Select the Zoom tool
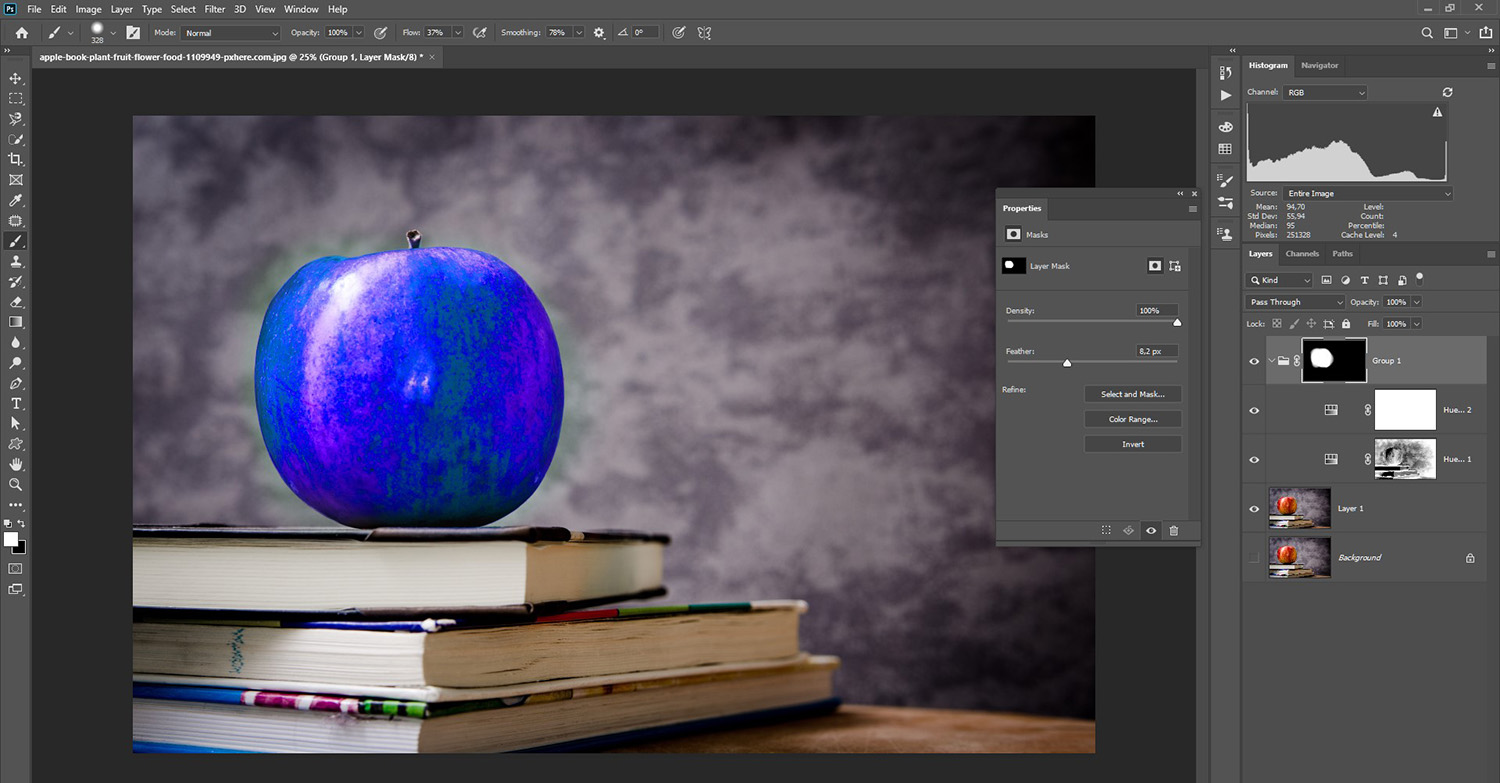The height and width of the screenshot is (783, 1500). click(15, 484)
